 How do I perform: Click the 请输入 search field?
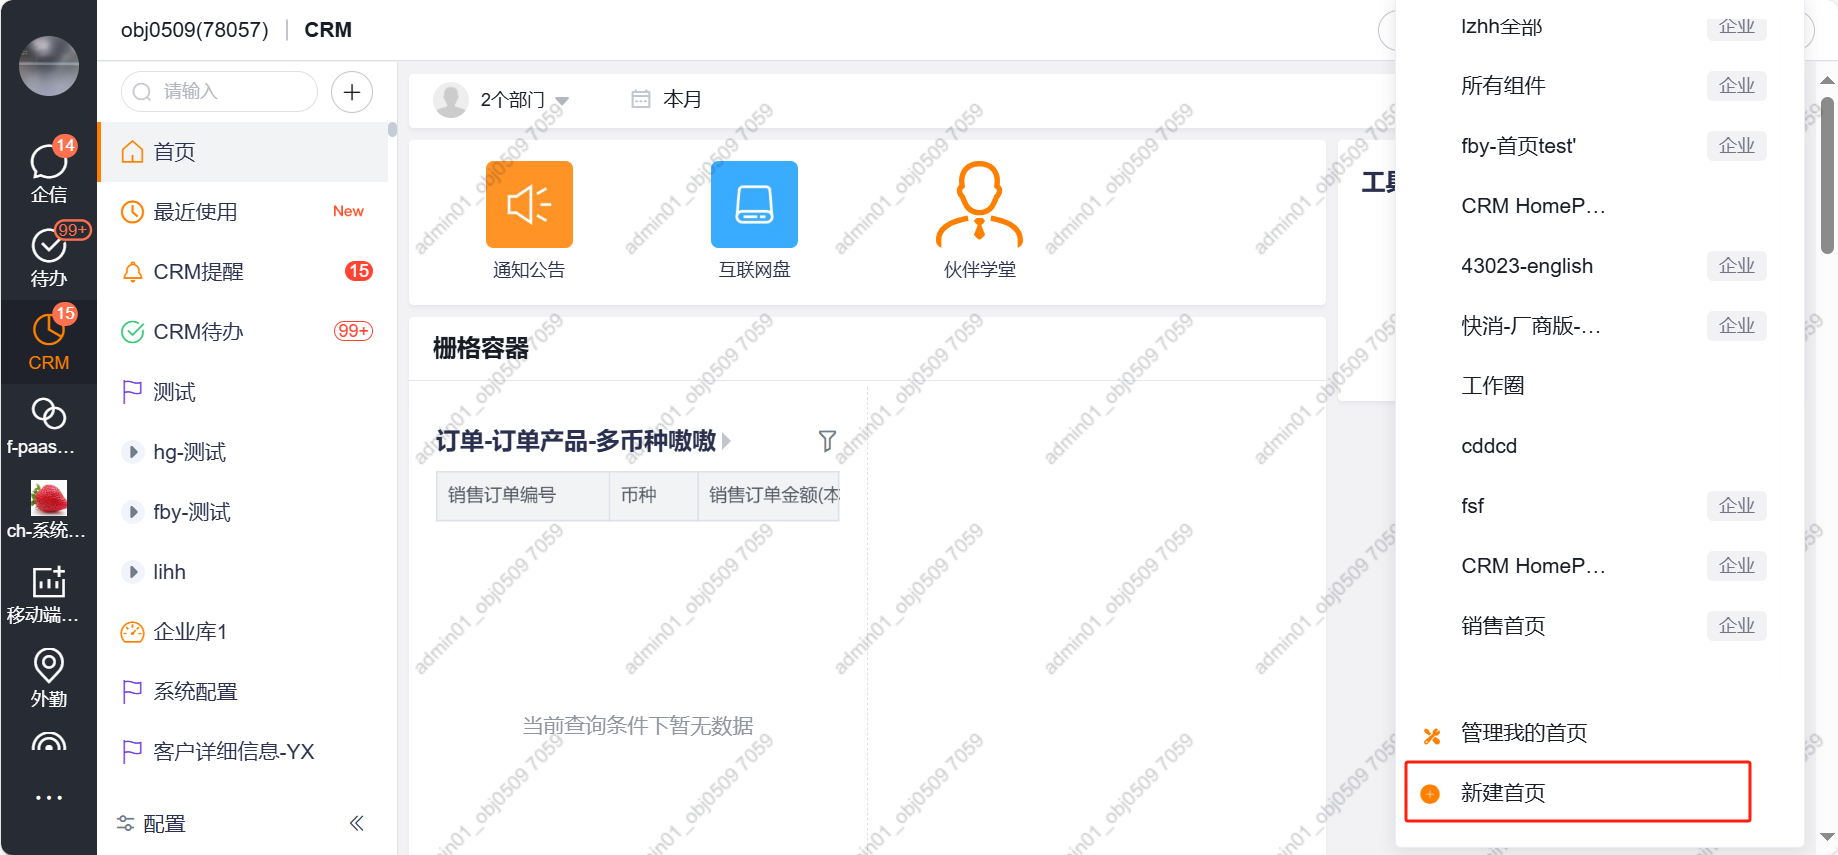click(219, 92)
